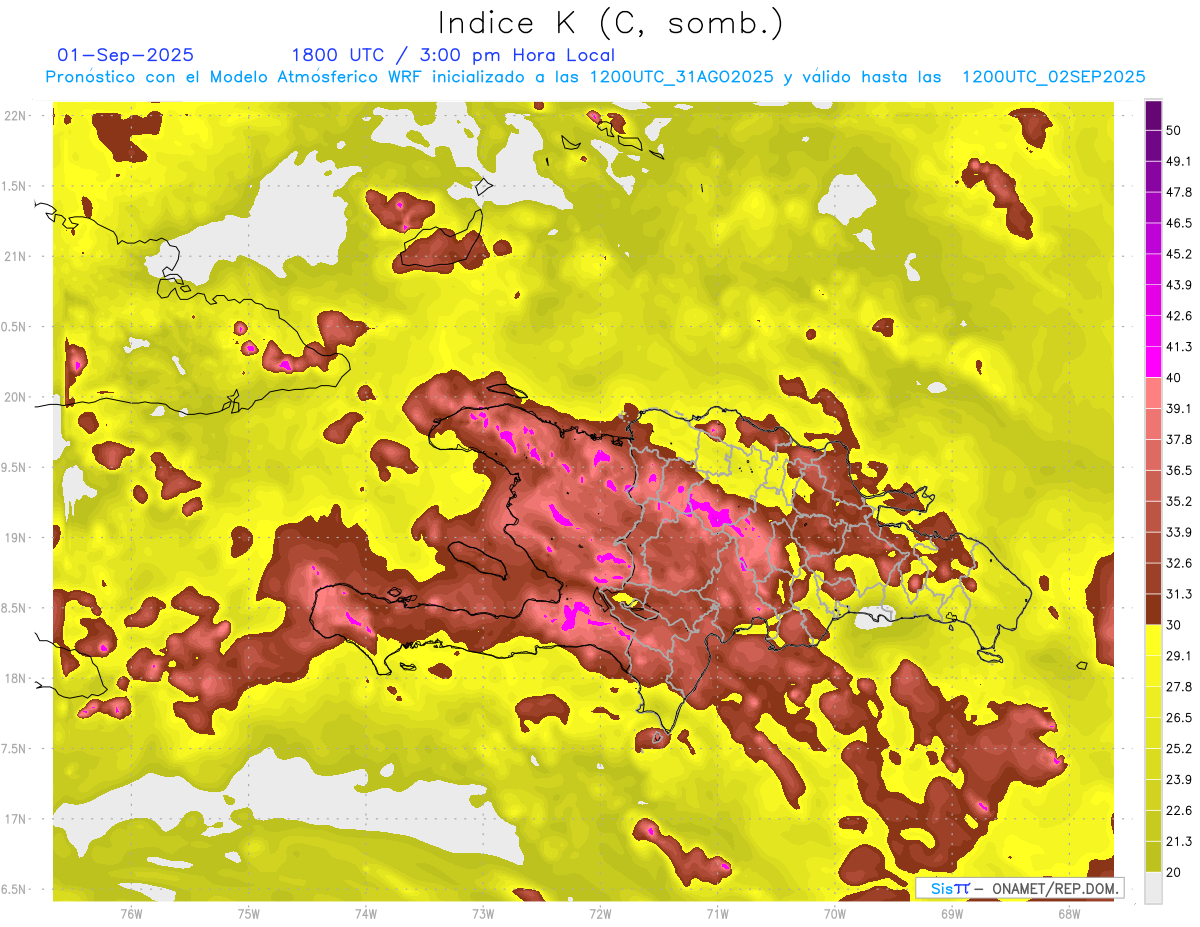Click the "19N" latitude label
Screen dimensions: 1200x927
coord(15,538)
